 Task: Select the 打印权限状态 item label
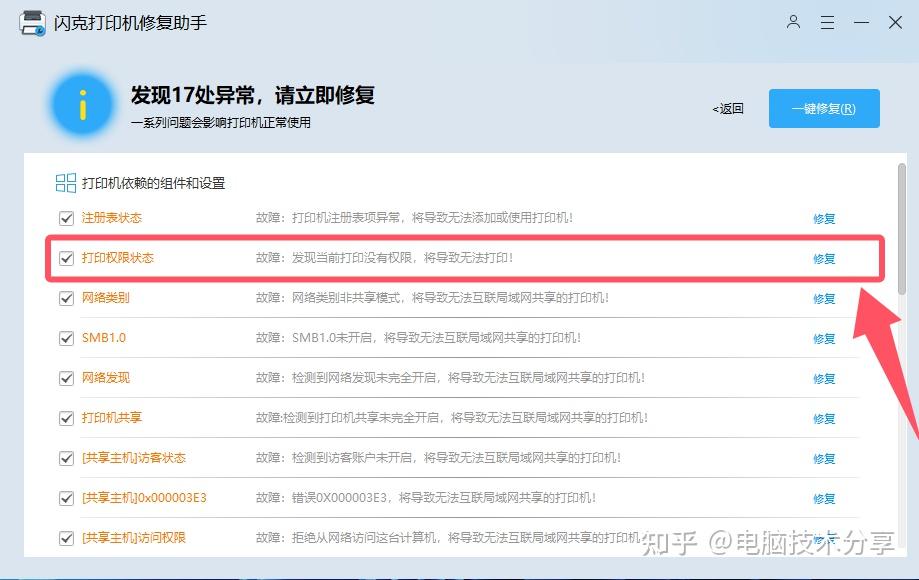117,258
